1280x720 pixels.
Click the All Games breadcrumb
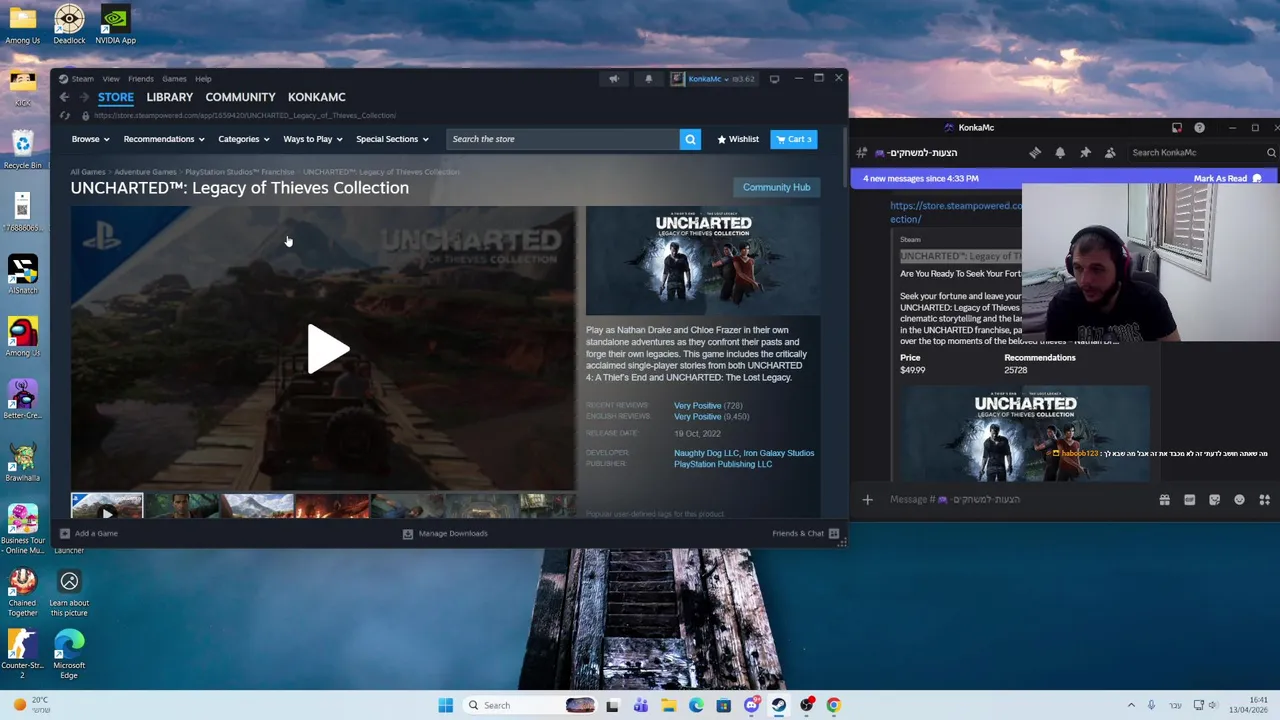pyautogui.click(x=87, y=172)
